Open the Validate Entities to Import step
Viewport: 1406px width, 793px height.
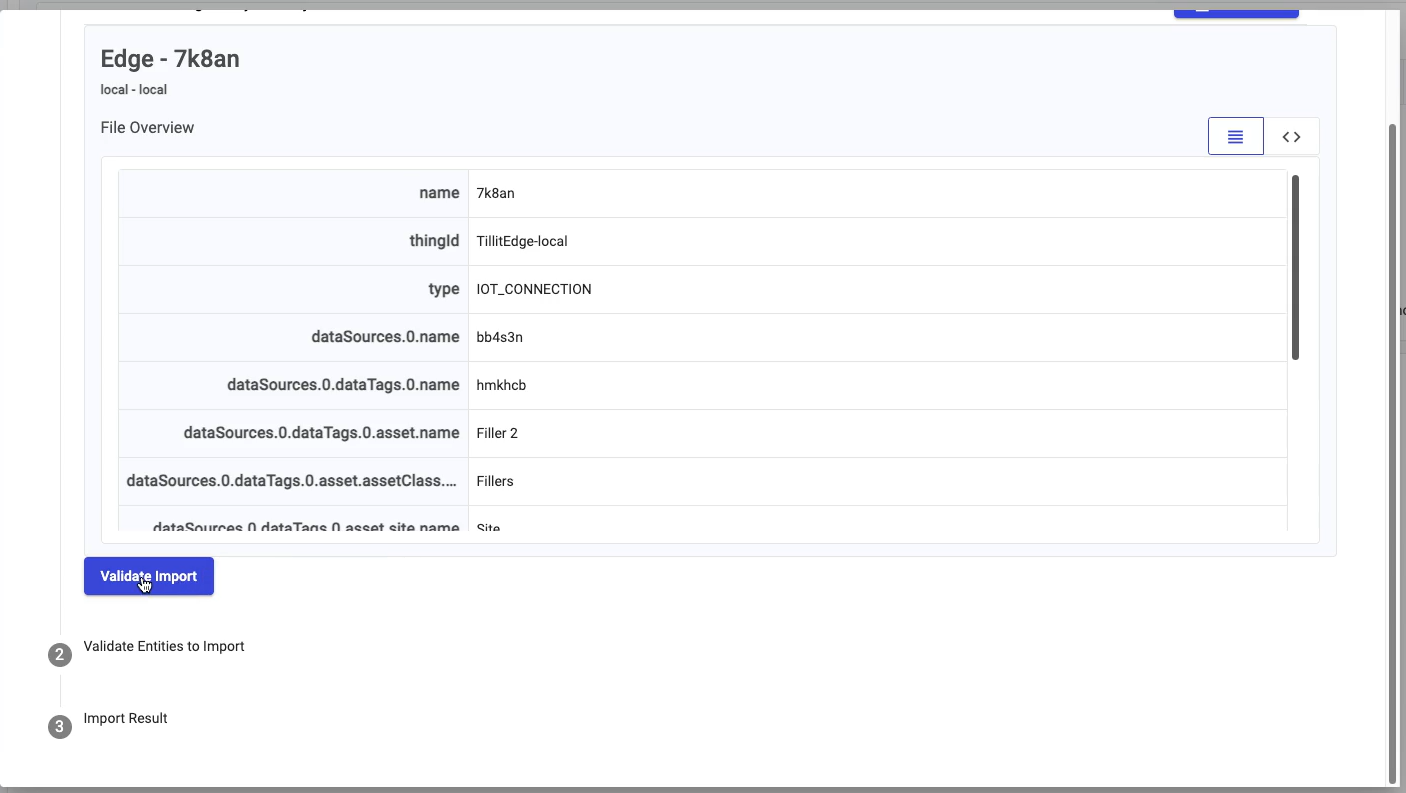point(164,646)
